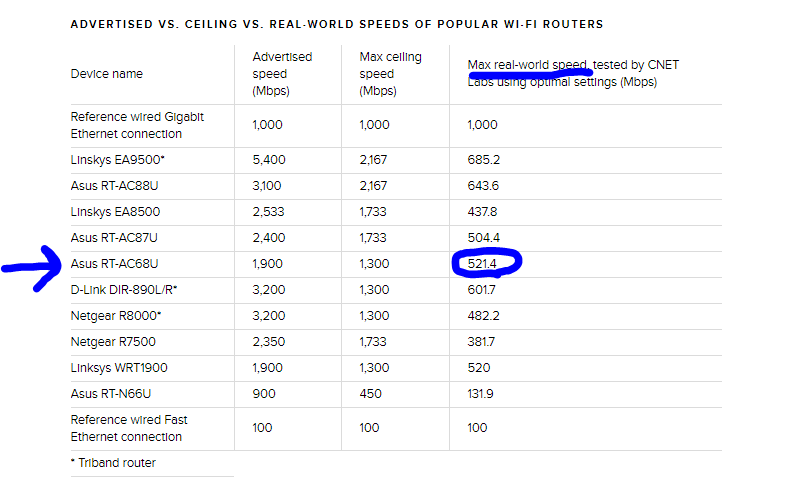Click the 504.4 real-world speed value
Viewport: 795px width, 480px height.
pyautogui.click(x=484, y=238)
